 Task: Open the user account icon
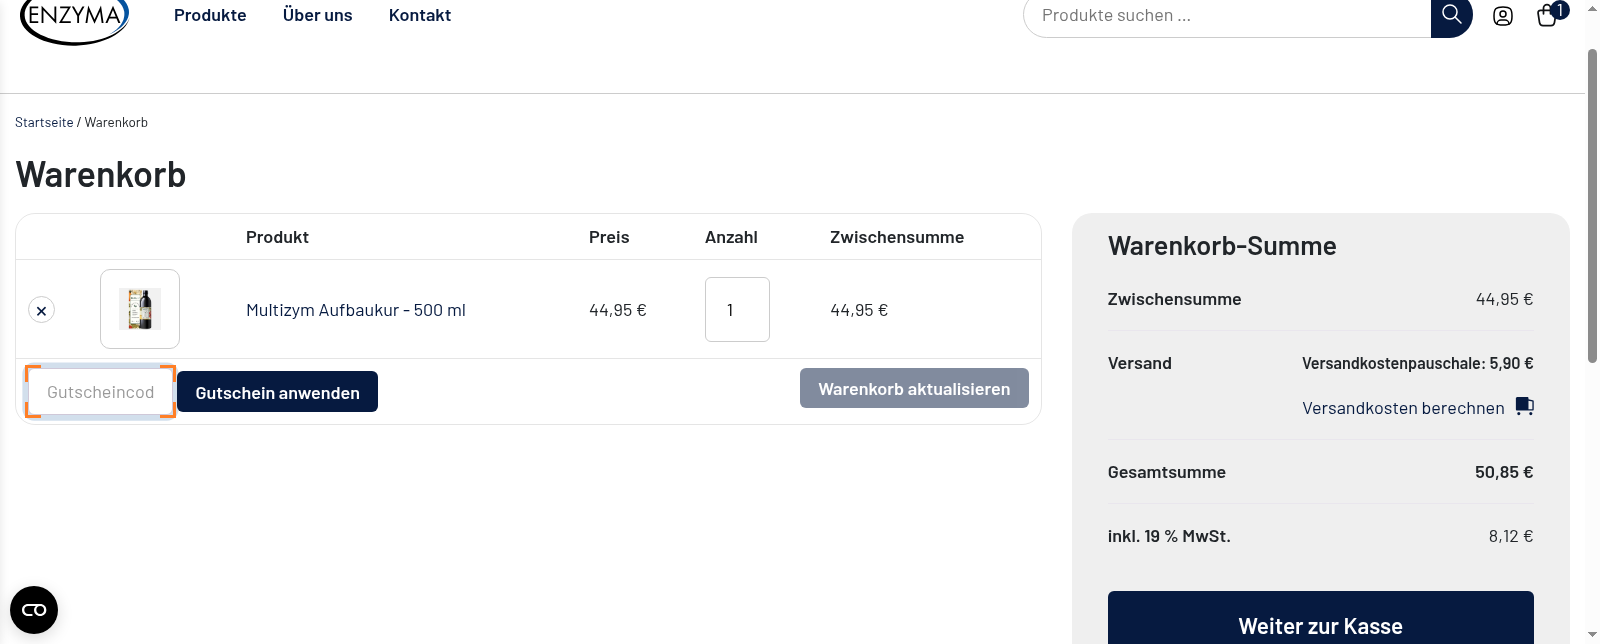1503,15
